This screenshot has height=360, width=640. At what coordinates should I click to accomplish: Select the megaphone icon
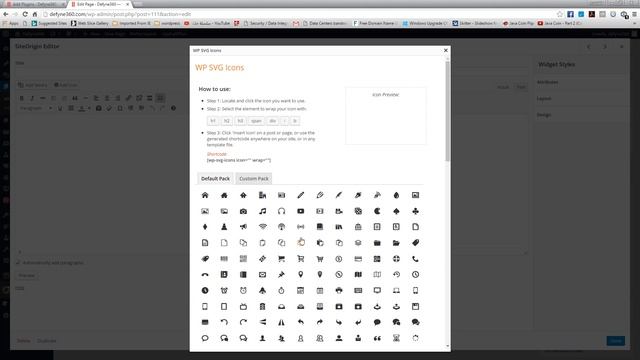(x=243, y=227)
